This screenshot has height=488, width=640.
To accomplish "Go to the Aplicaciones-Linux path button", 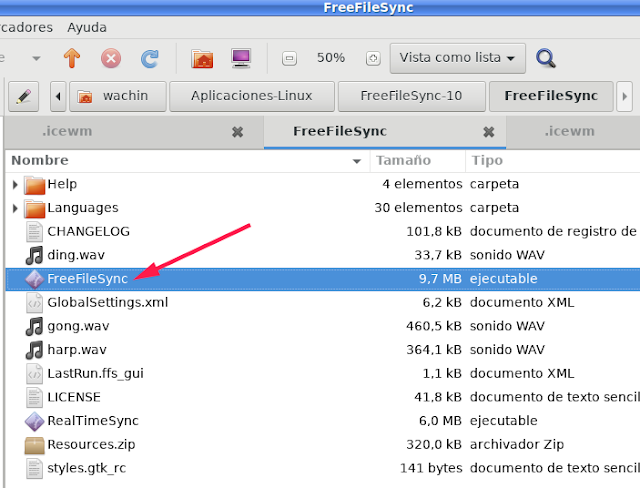I will 252,96.
